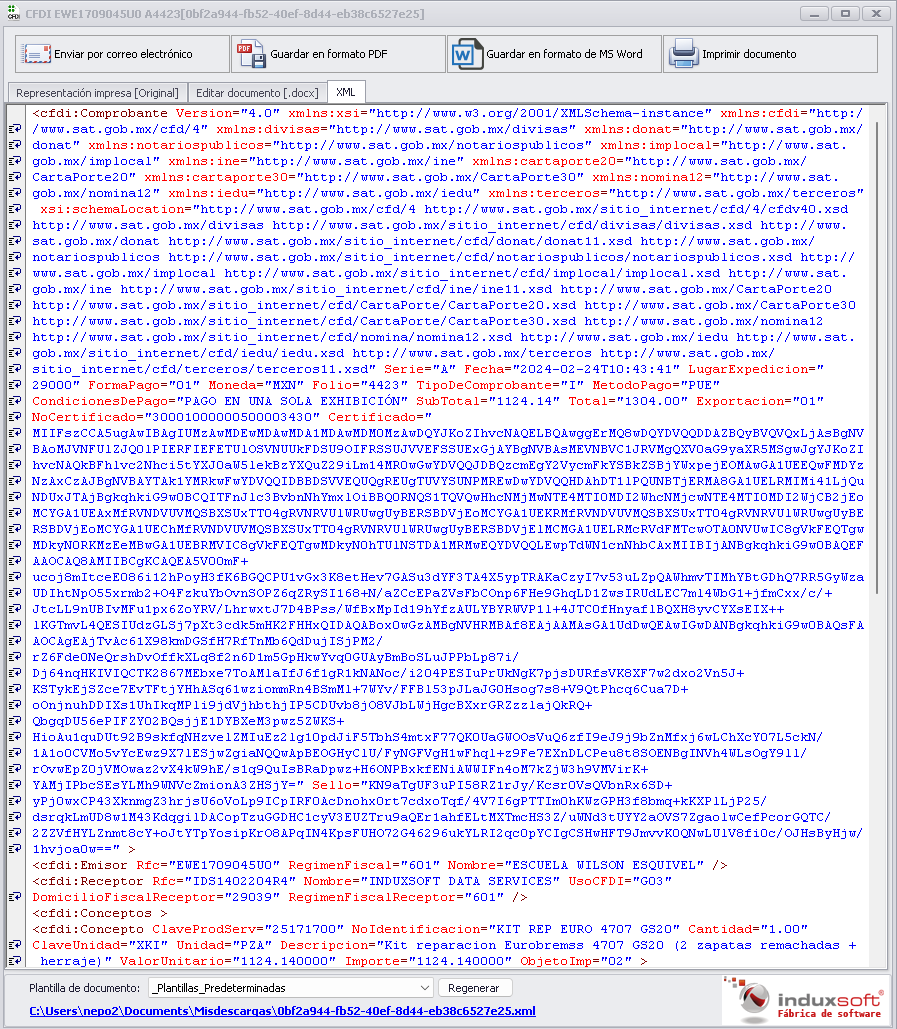Click the envelope icon to send by email
897x1029 pixels.
tap(36, 54)
